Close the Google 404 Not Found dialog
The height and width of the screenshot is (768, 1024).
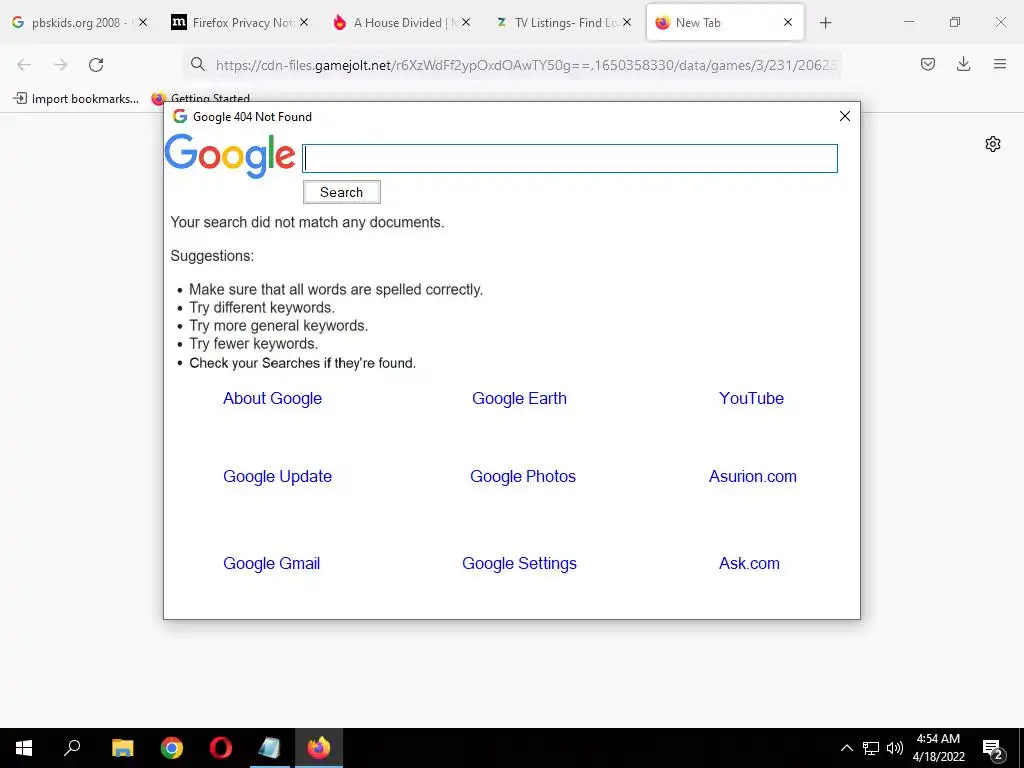click(x=844, y=116)
